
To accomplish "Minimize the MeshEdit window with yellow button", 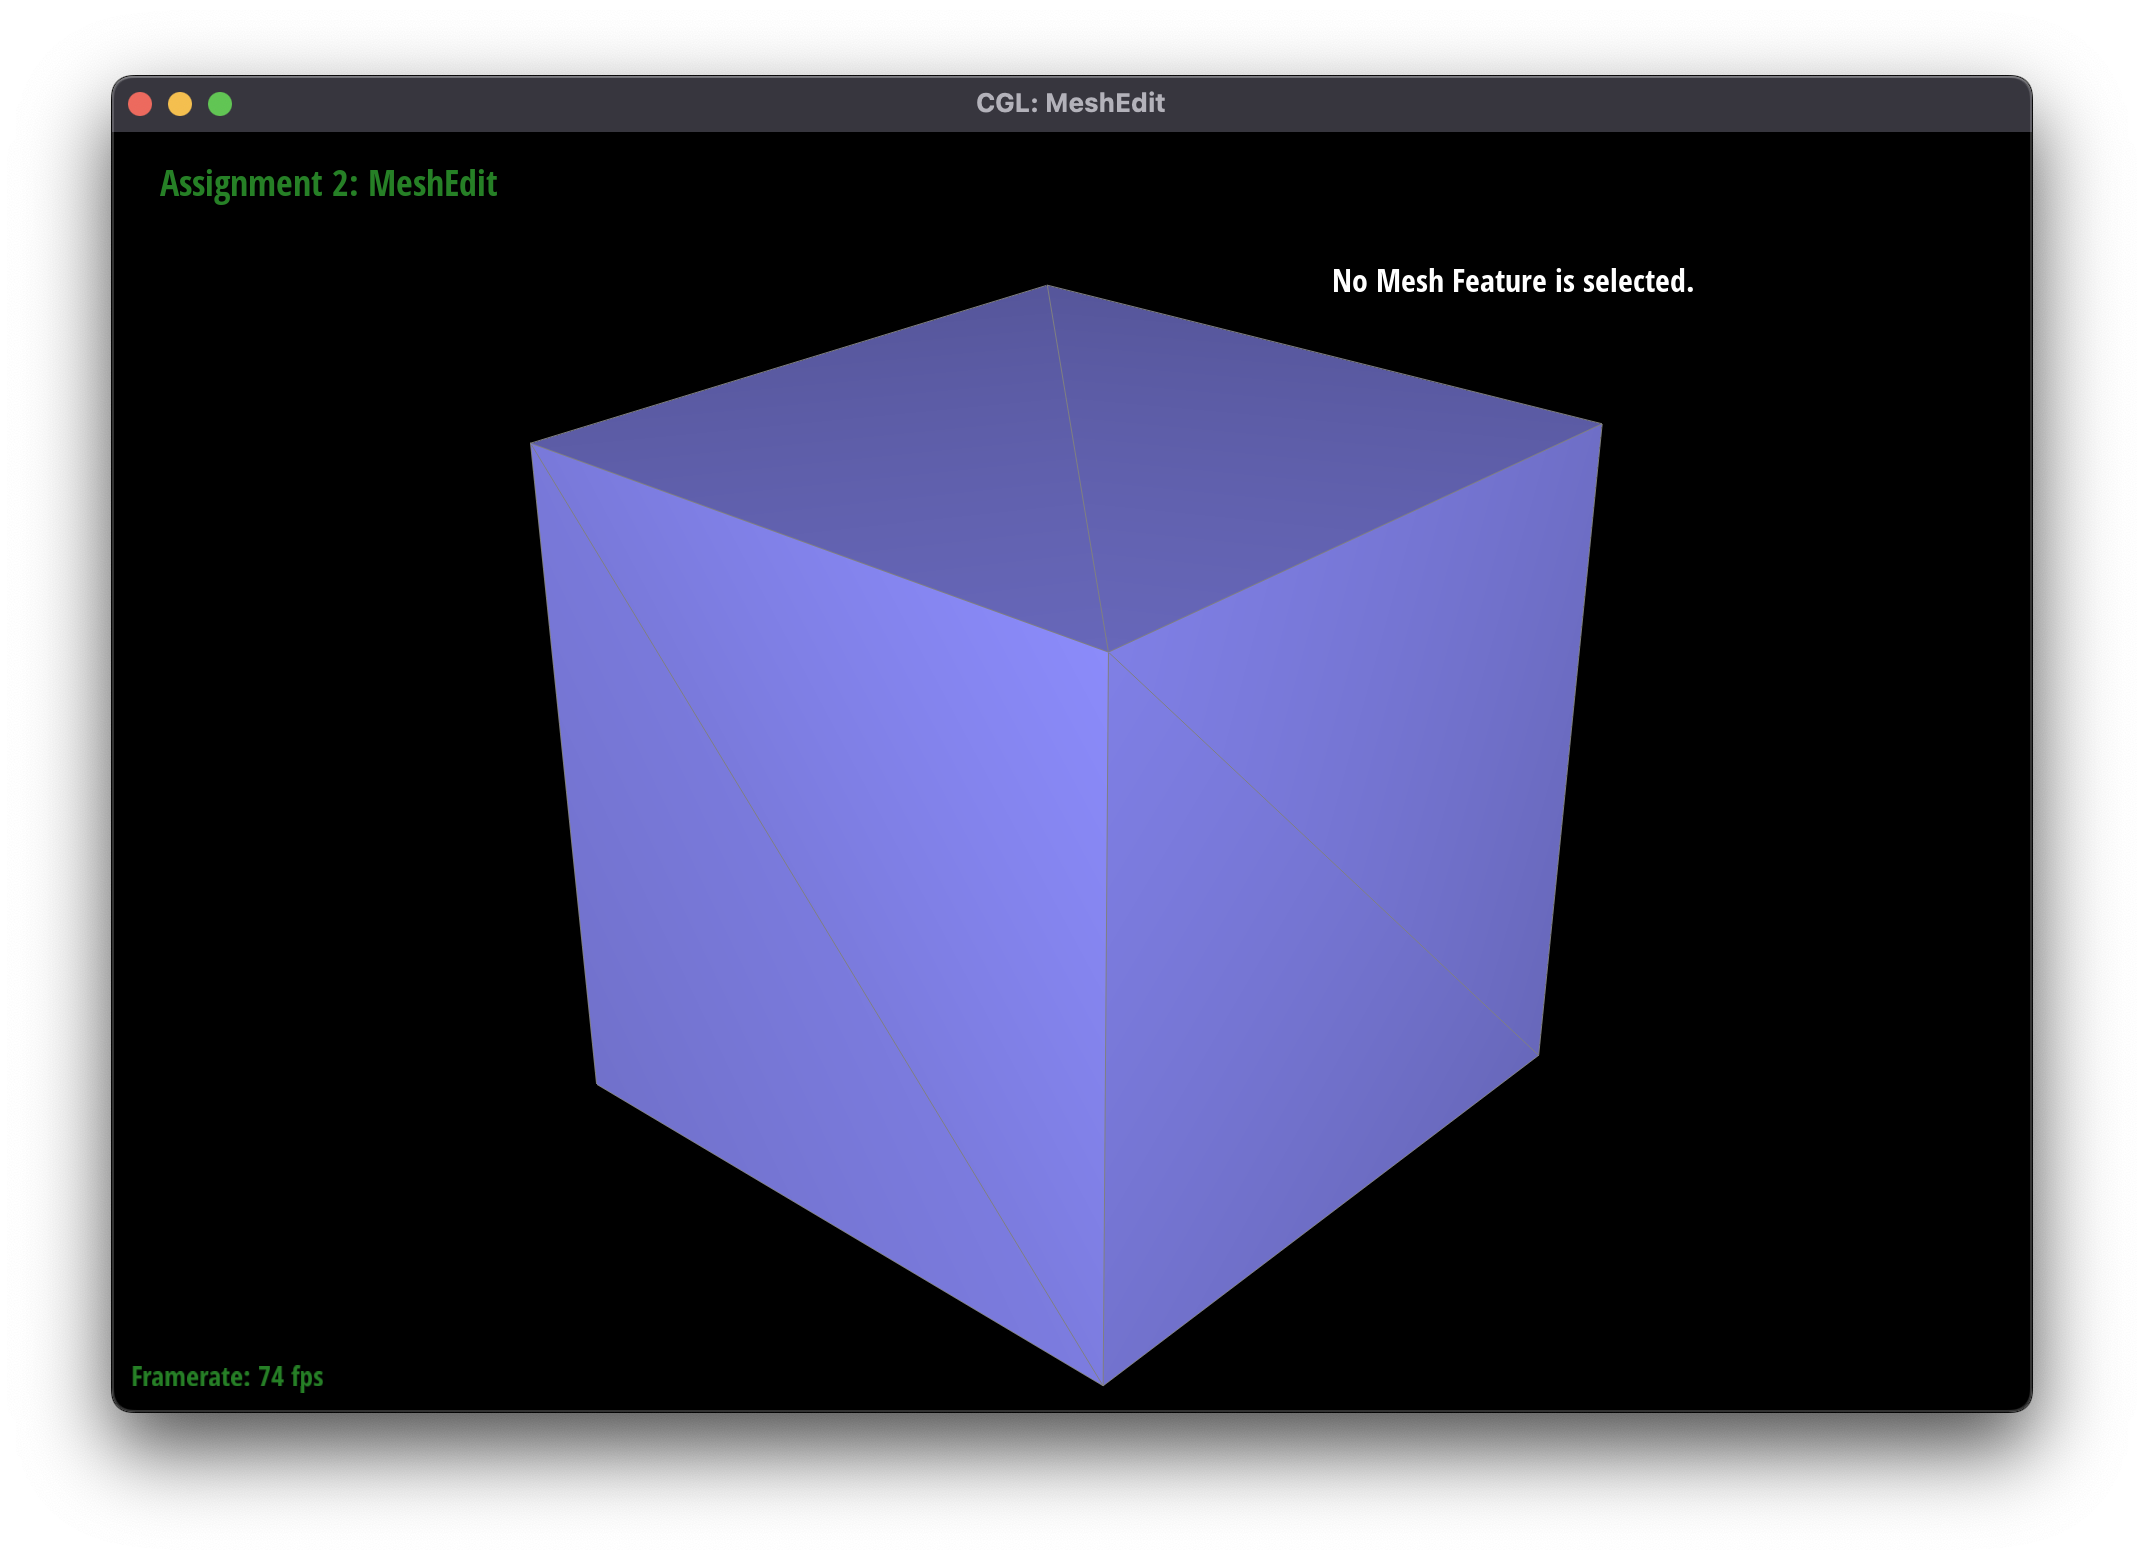I will [x=180, y=104].
